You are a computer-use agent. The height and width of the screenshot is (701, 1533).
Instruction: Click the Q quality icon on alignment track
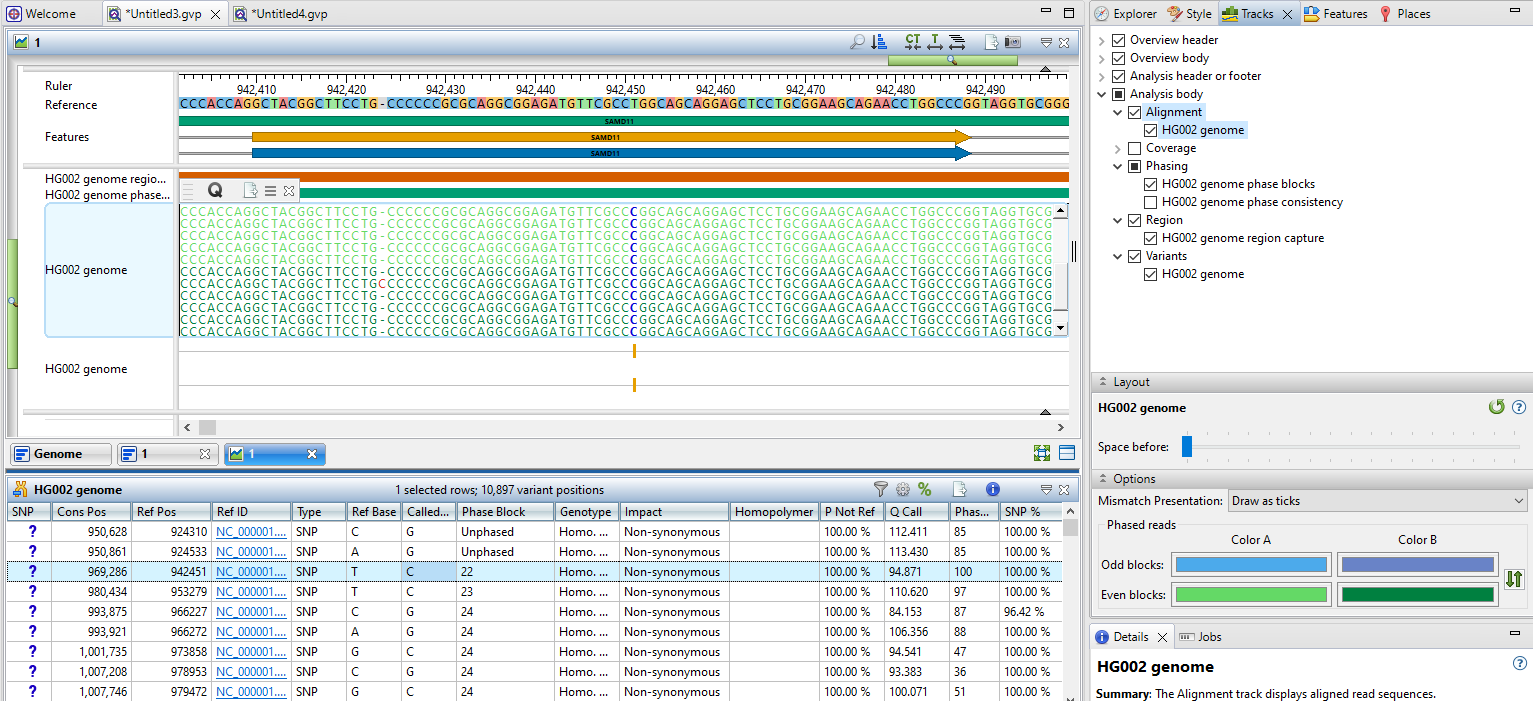(x=215, y=190)
